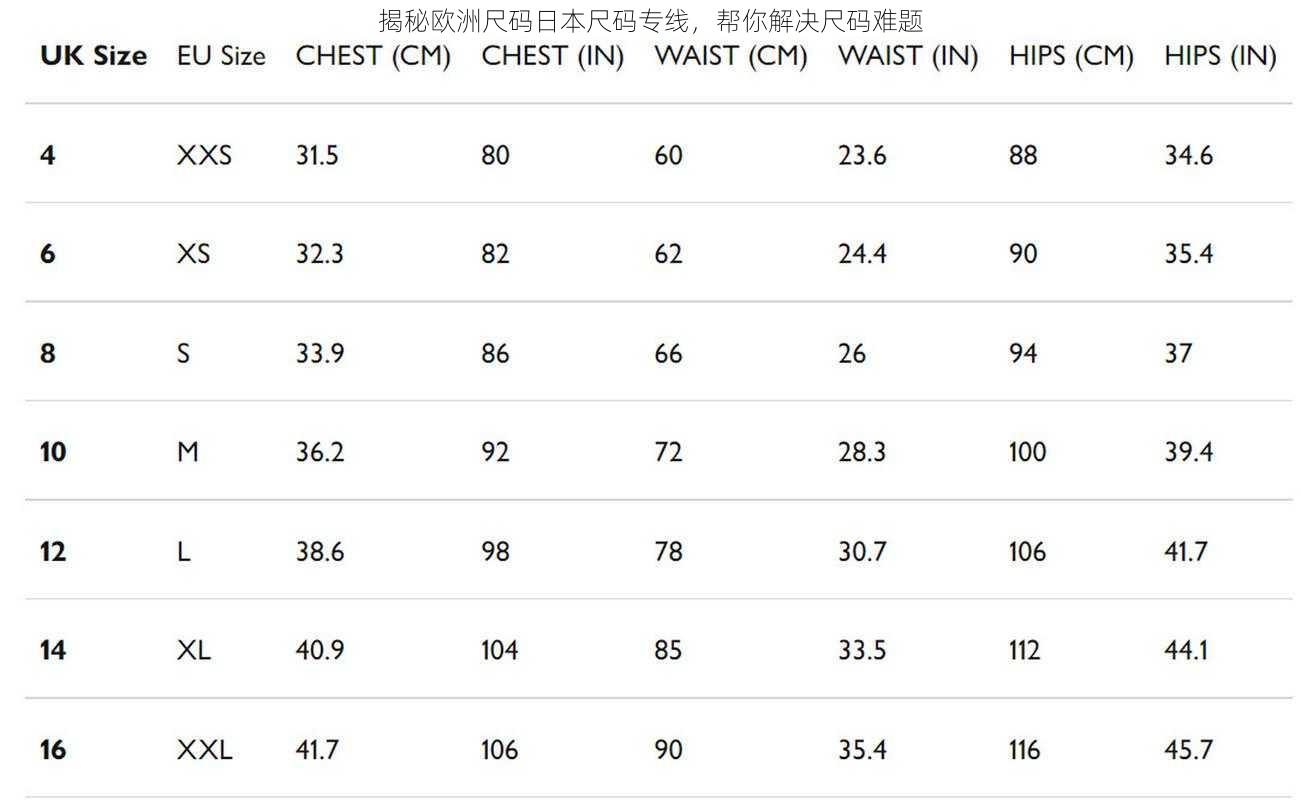Click hips value 45.7 in last row

pyautogui.click(x=1188, y=749)
